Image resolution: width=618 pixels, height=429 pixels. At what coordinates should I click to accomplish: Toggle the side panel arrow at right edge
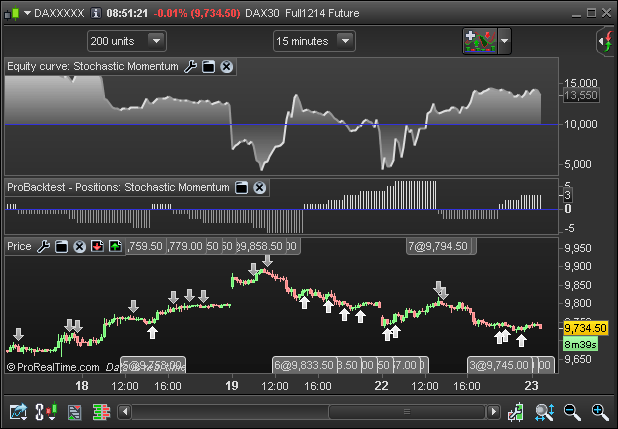[x=606, y=41]
